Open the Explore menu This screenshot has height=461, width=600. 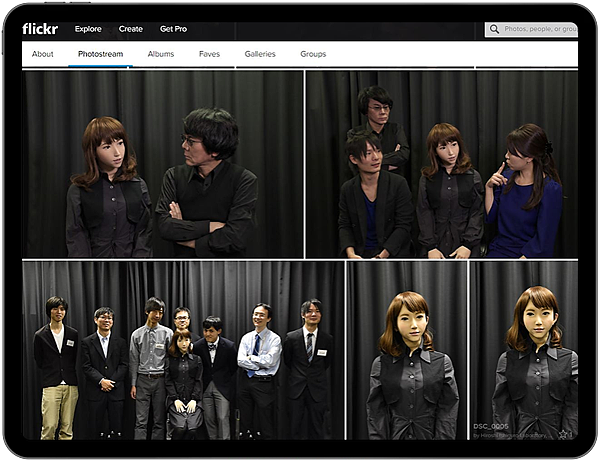coord(88,30)
